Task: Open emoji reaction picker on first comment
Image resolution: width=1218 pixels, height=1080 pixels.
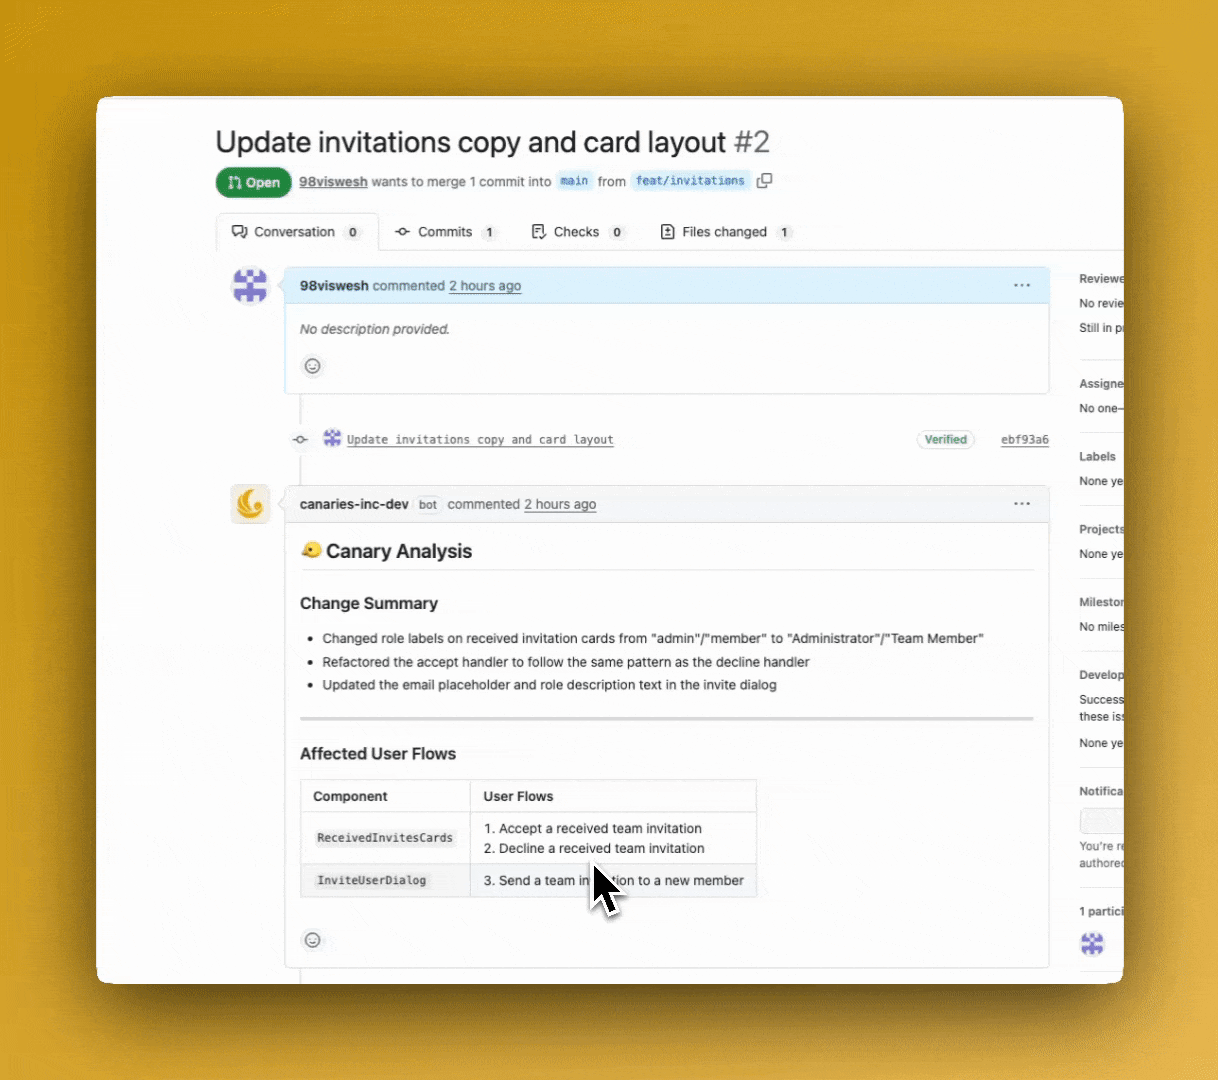Action: coord(312,366)
